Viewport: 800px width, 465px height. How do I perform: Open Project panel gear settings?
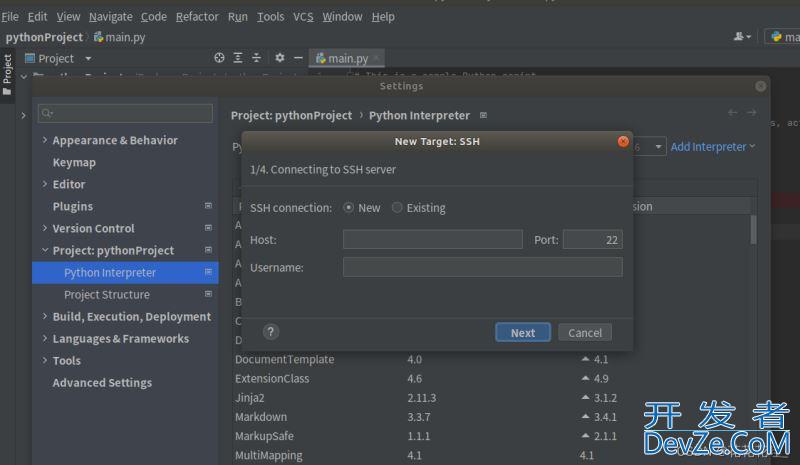coord(280,58)
